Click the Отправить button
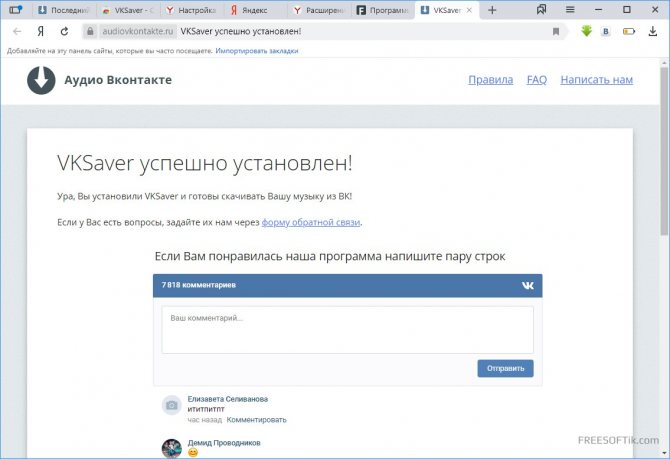670x459 pixels. pyautogui.click(x=505, y=368)
